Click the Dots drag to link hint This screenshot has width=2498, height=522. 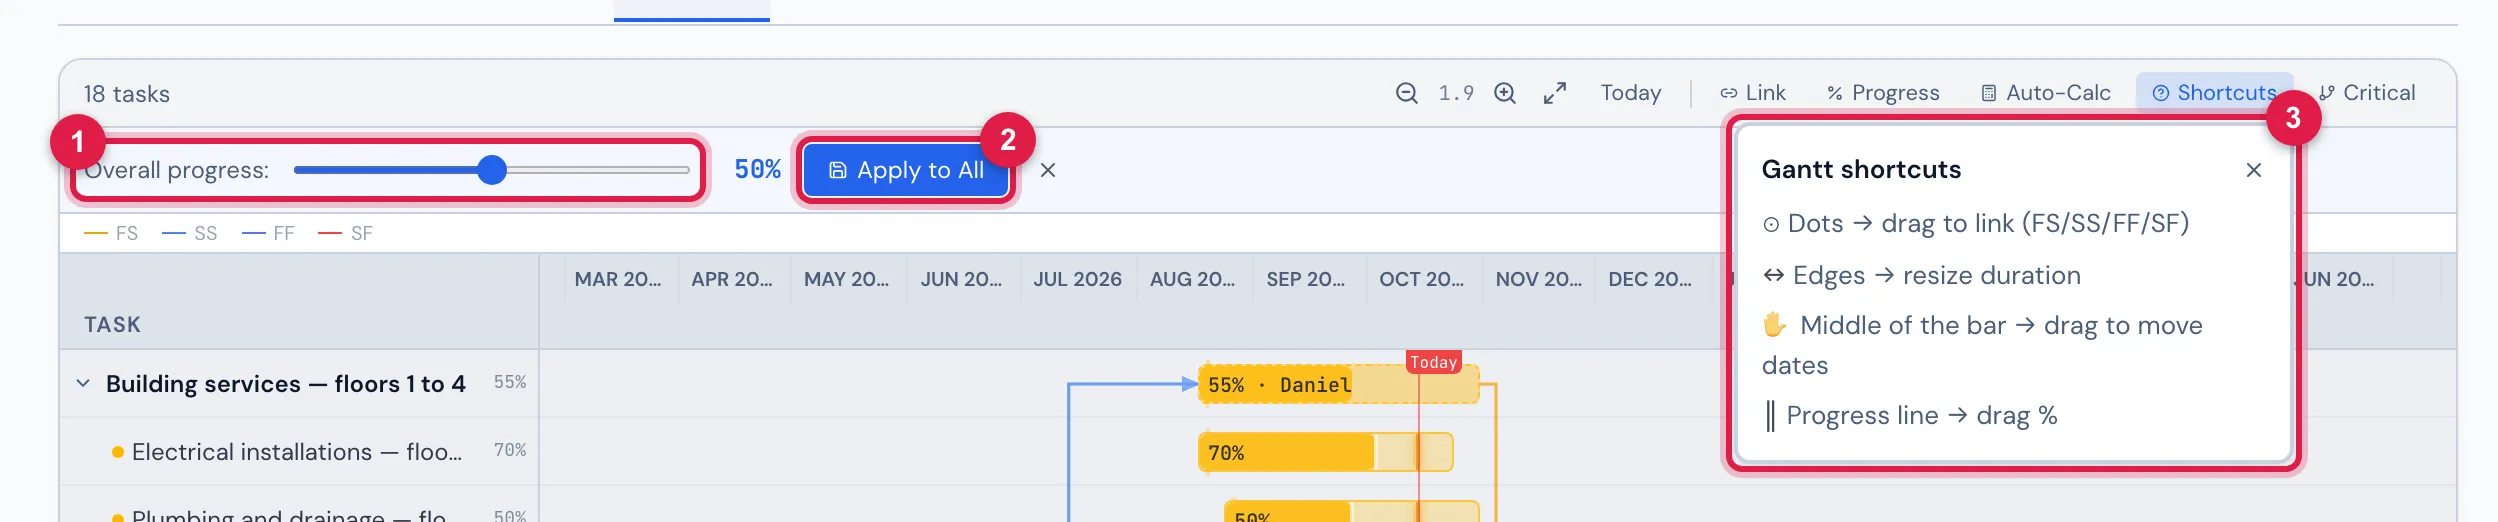click(x=1975, y=224)
